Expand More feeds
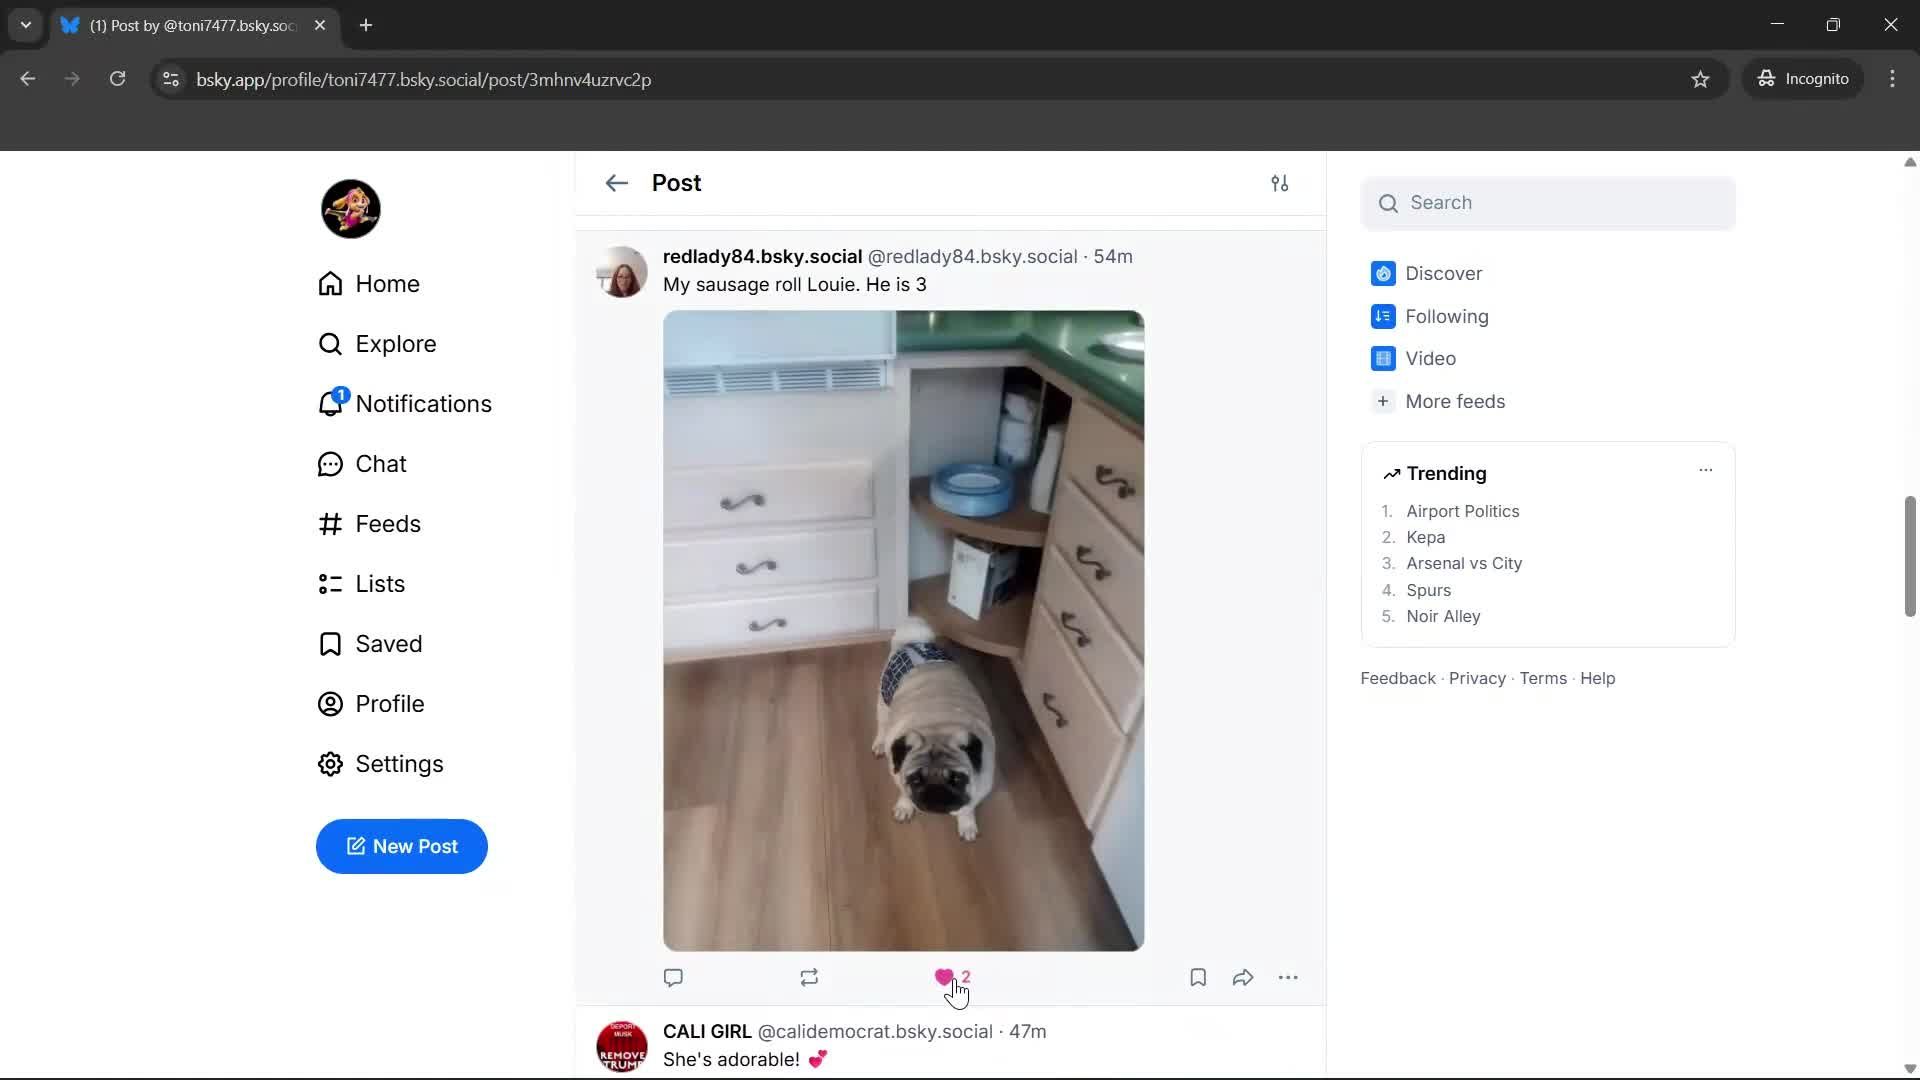This screenshot has width=1920, height=1080. [x=1455, y=401]
